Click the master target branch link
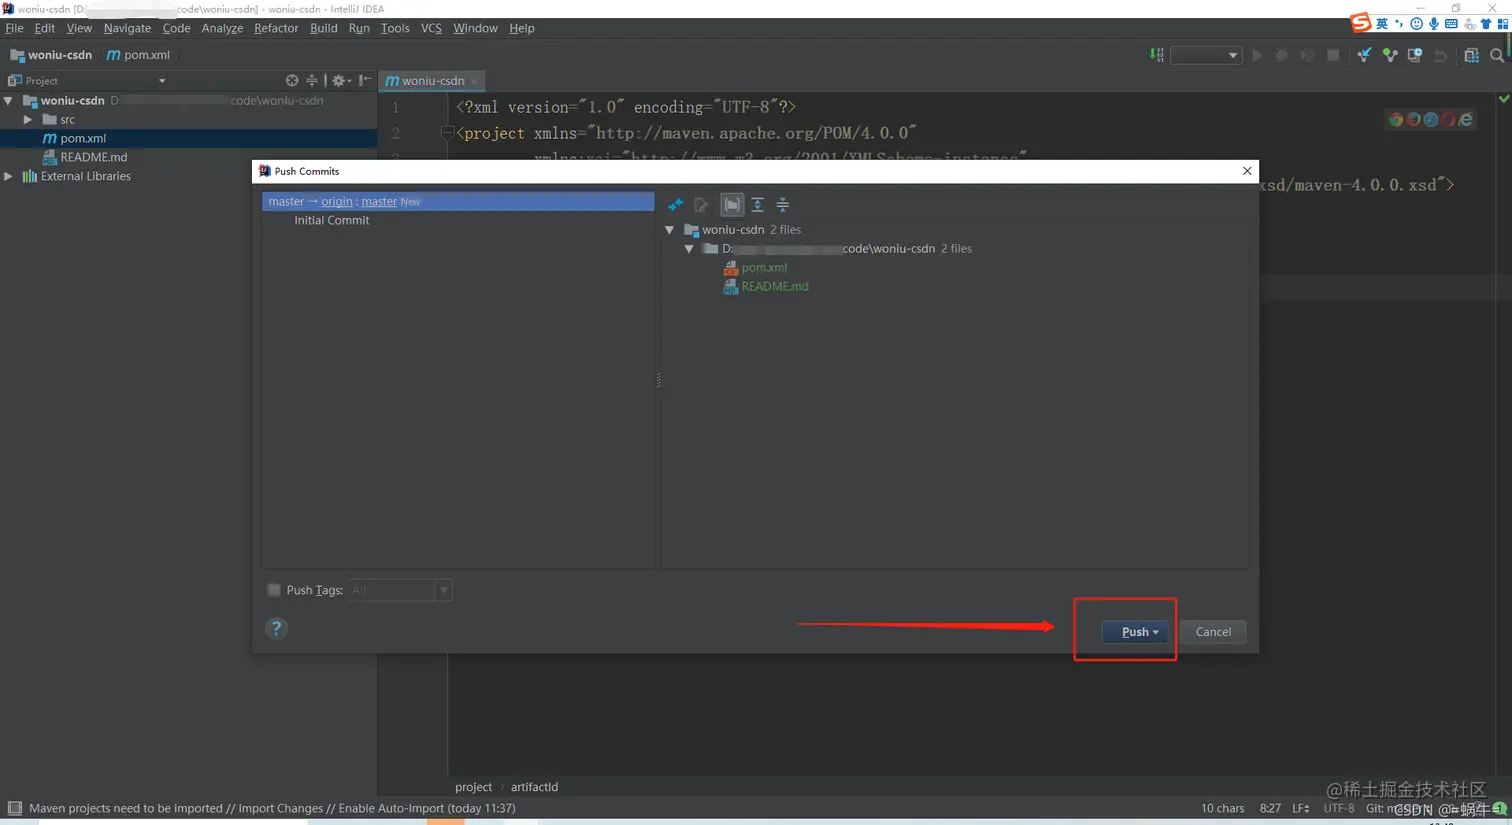The width and height of the screenshot is (1512, 825). tap(379, 202)
